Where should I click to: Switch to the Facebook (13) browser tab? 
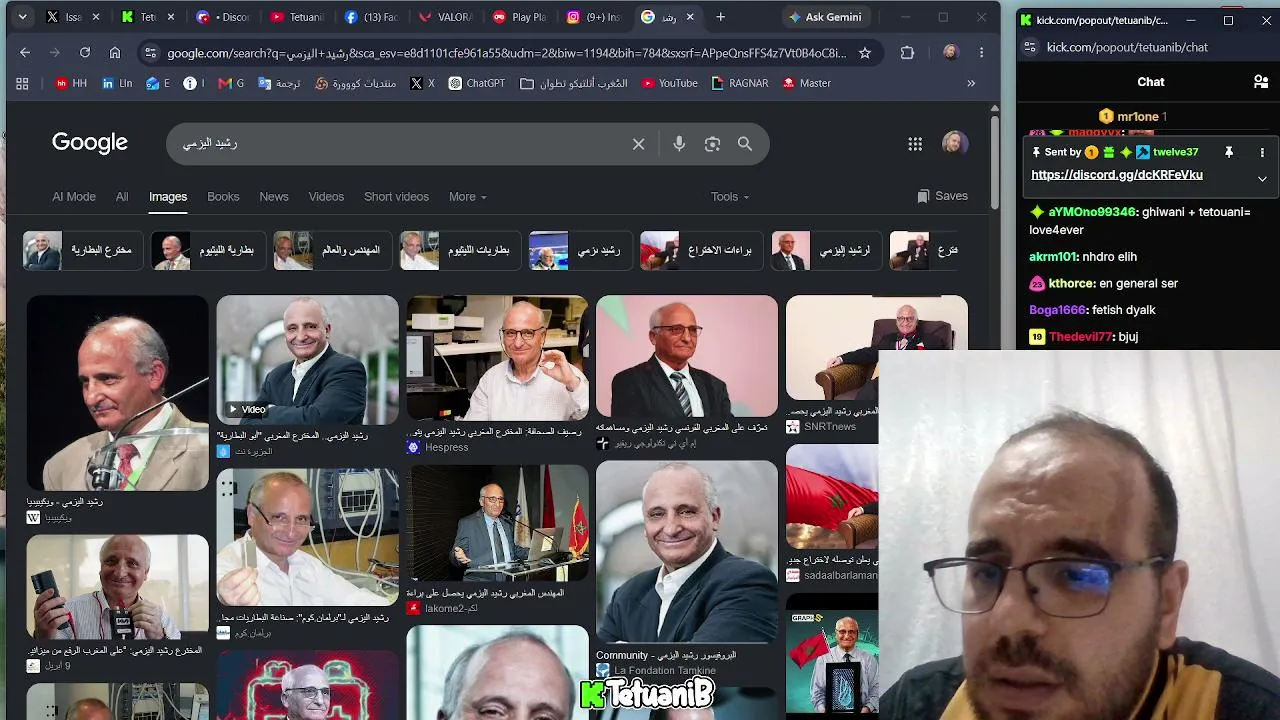click(372, 17)
